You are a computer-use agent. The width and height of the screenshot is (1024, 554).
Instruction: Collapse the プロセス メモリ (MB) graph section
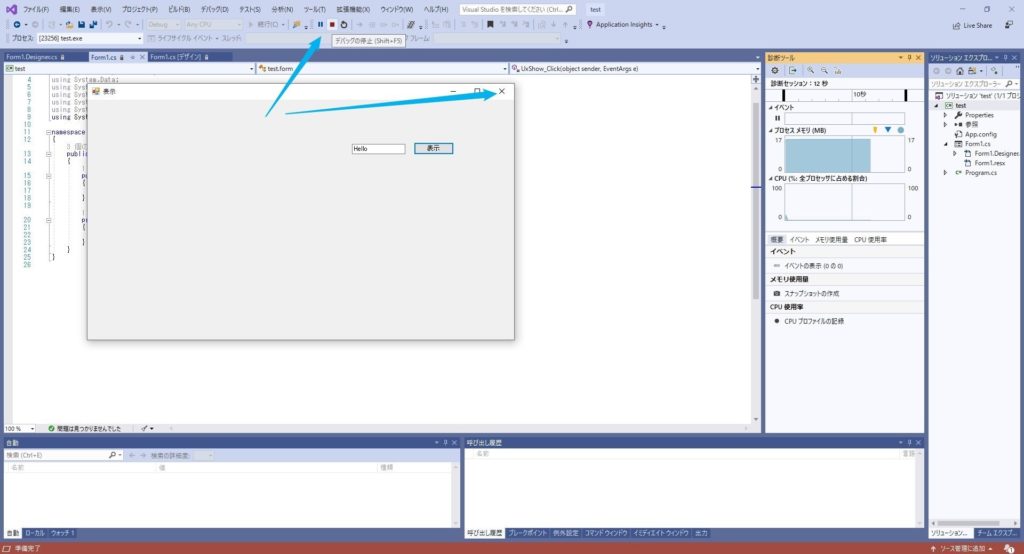click(771, 131)
